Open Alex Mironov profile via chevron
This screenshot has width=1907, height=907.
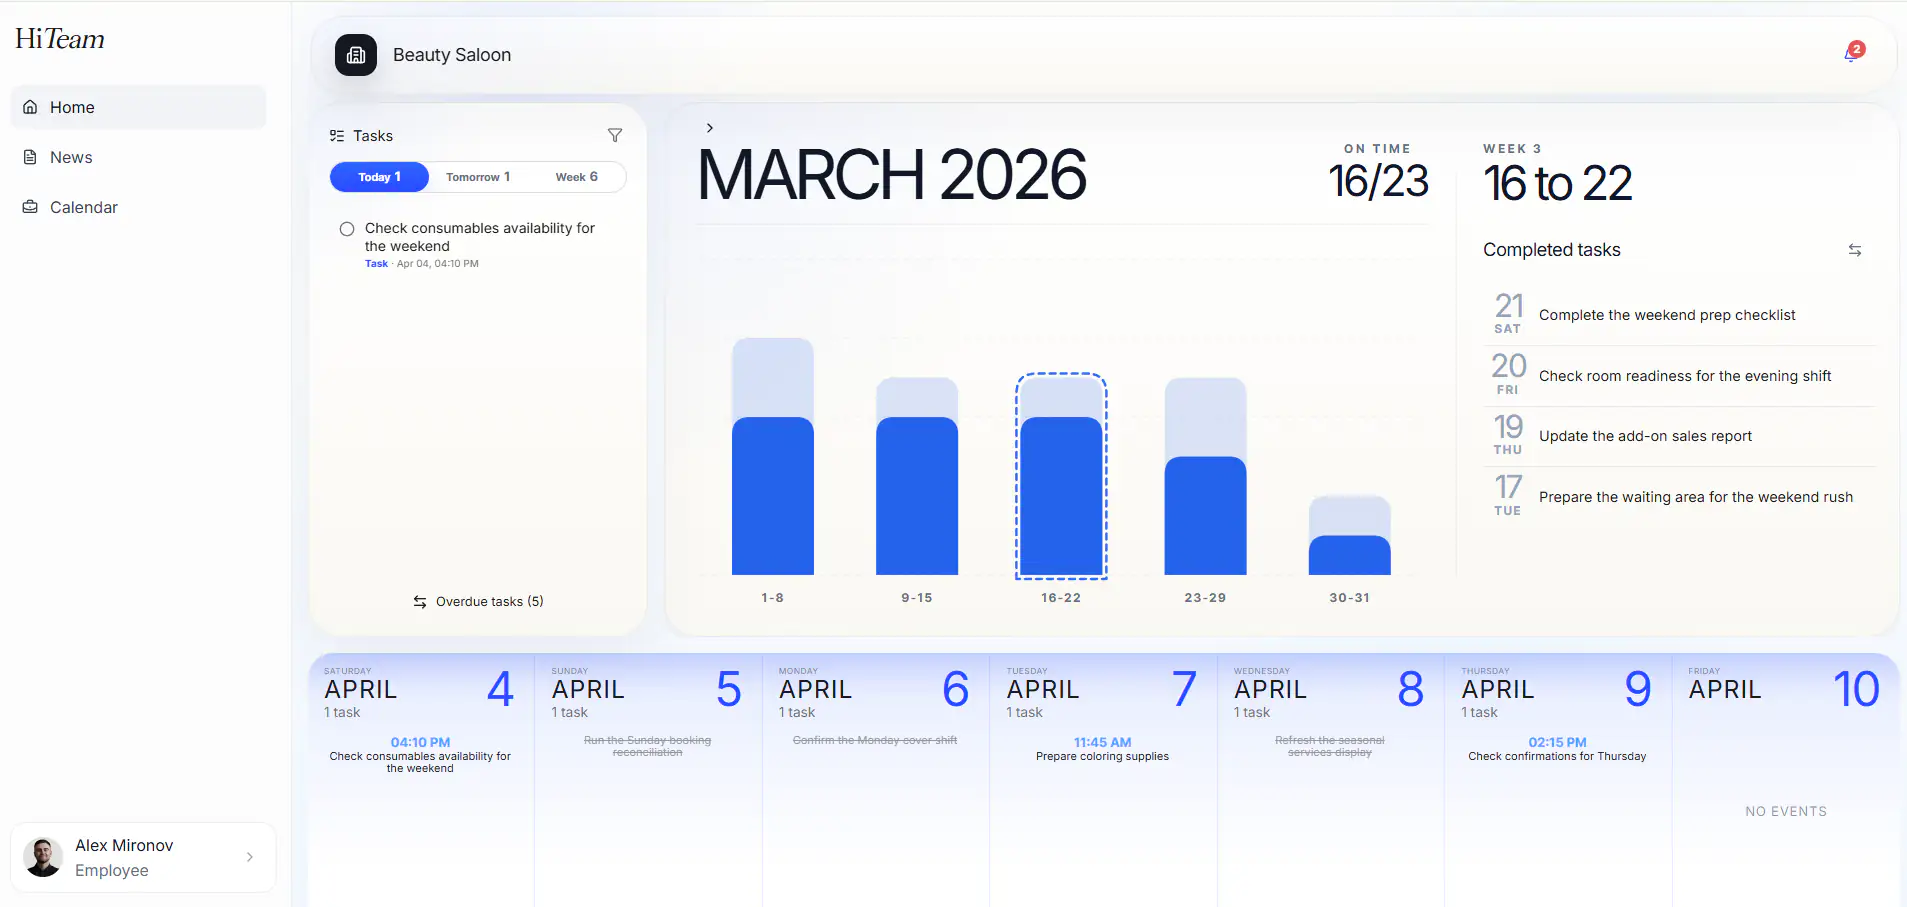pos(248,857)
